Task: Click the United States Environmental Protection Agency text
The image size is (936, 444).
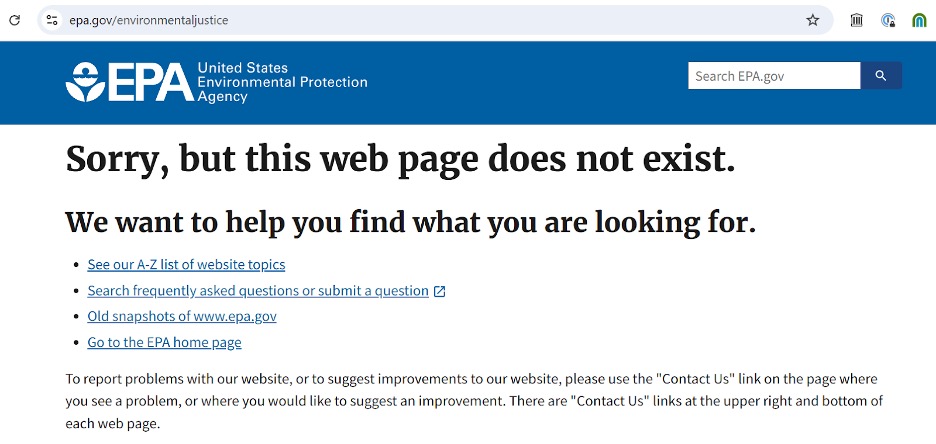Action: click(282, 82)
